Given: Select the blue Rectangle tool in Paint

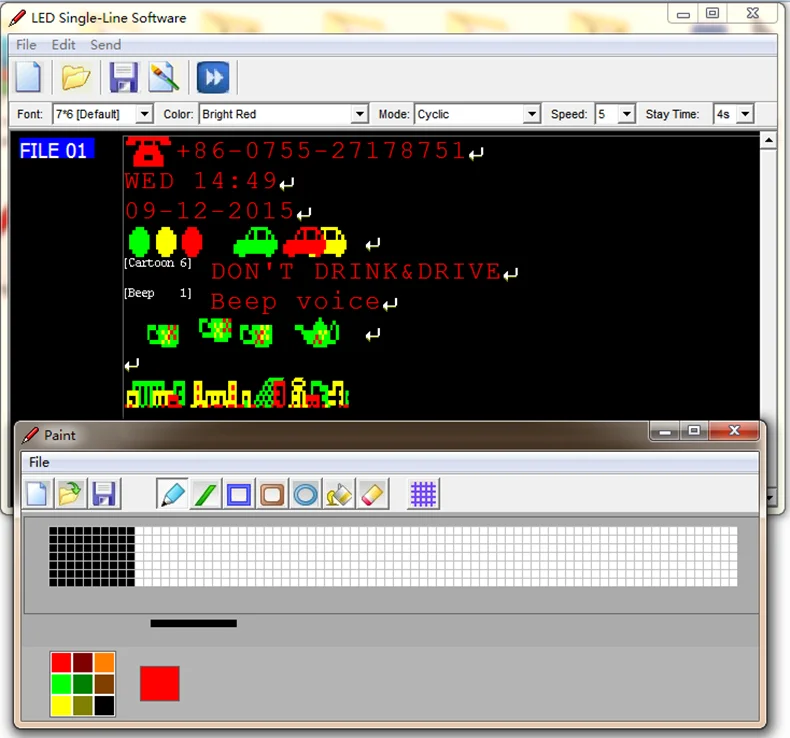Looking at the screenshot, I should tap(239, 494).
